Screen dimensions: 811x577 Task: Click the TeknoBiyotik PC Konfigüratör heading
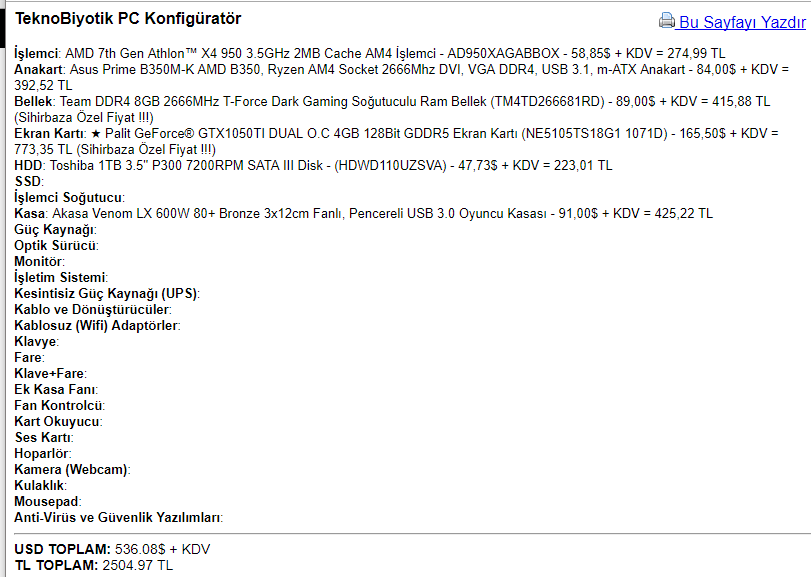[x=128, y=19]
